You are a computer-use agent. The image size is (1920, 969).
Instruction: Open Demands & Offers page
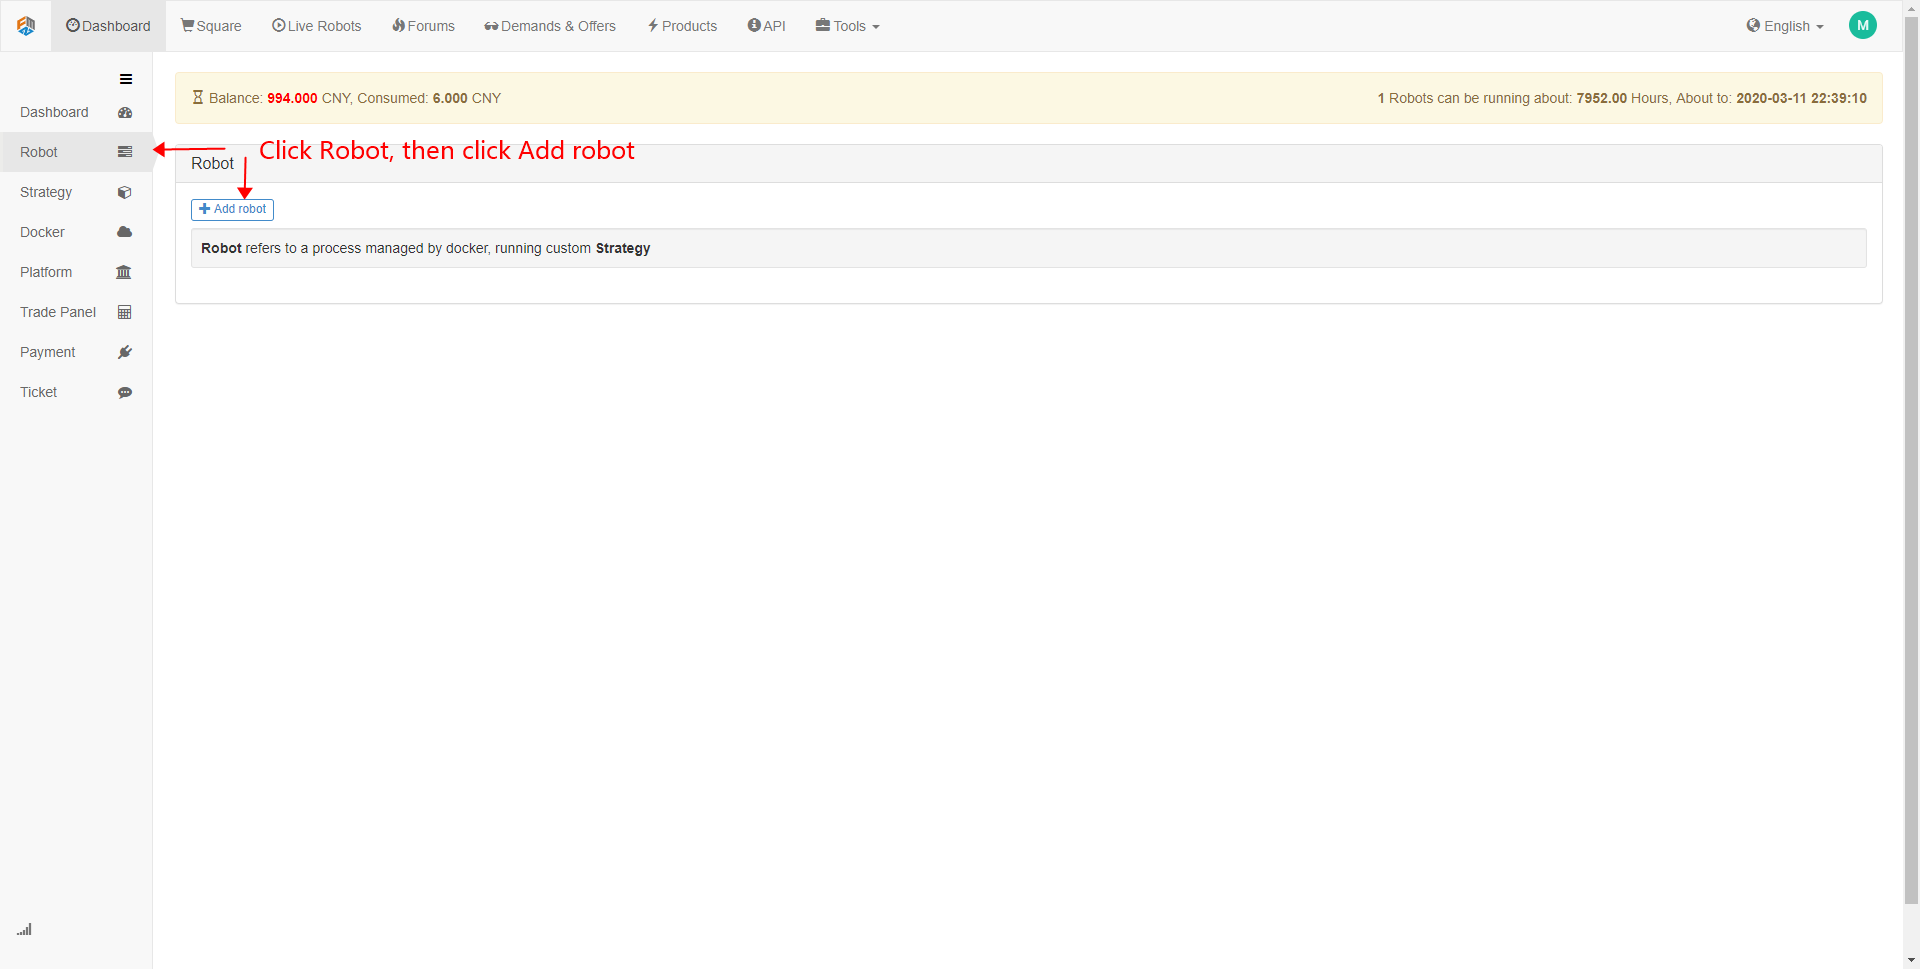click(x=550, y=26)
